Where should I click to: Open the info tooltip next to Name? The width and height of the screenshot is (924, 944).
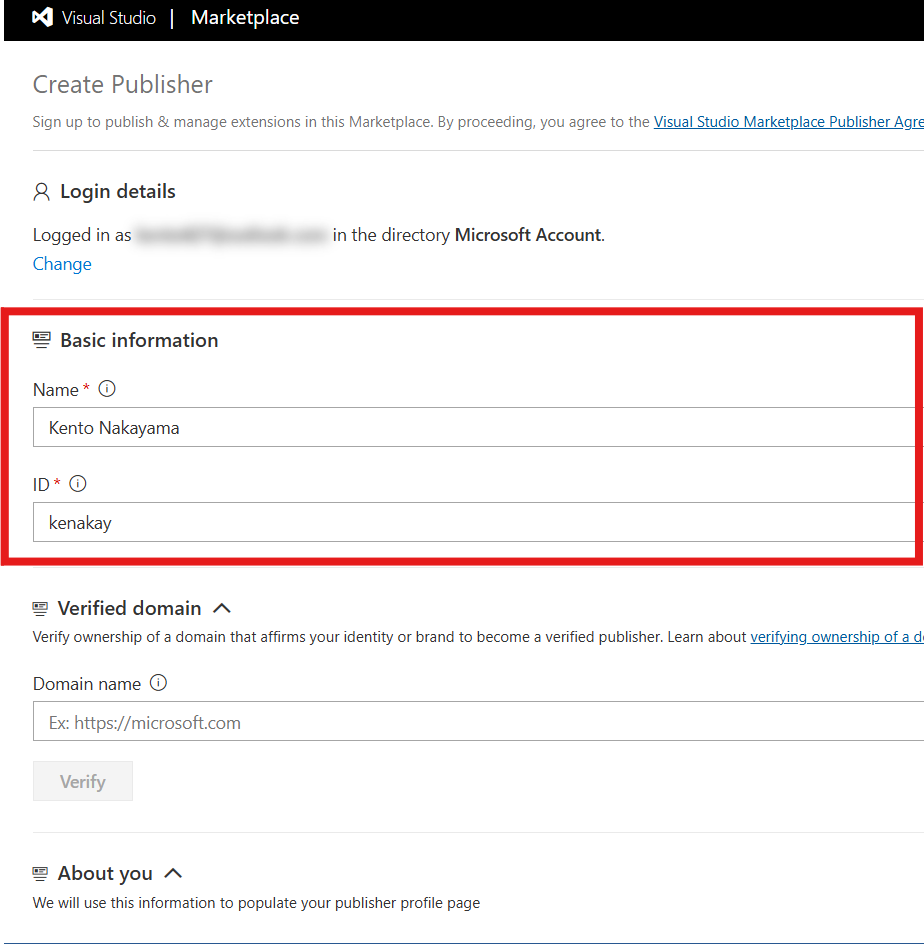point(107,389)
